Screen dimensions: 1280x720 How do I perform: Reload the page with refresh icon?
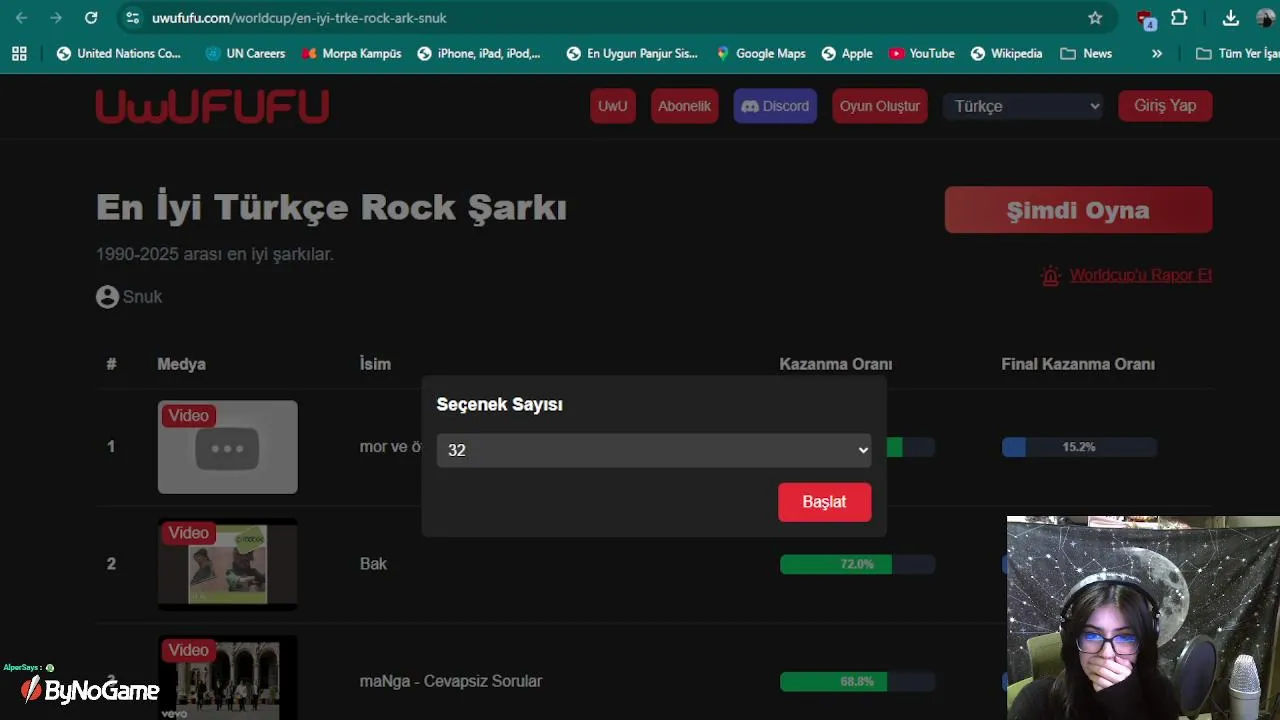point(91,18)
